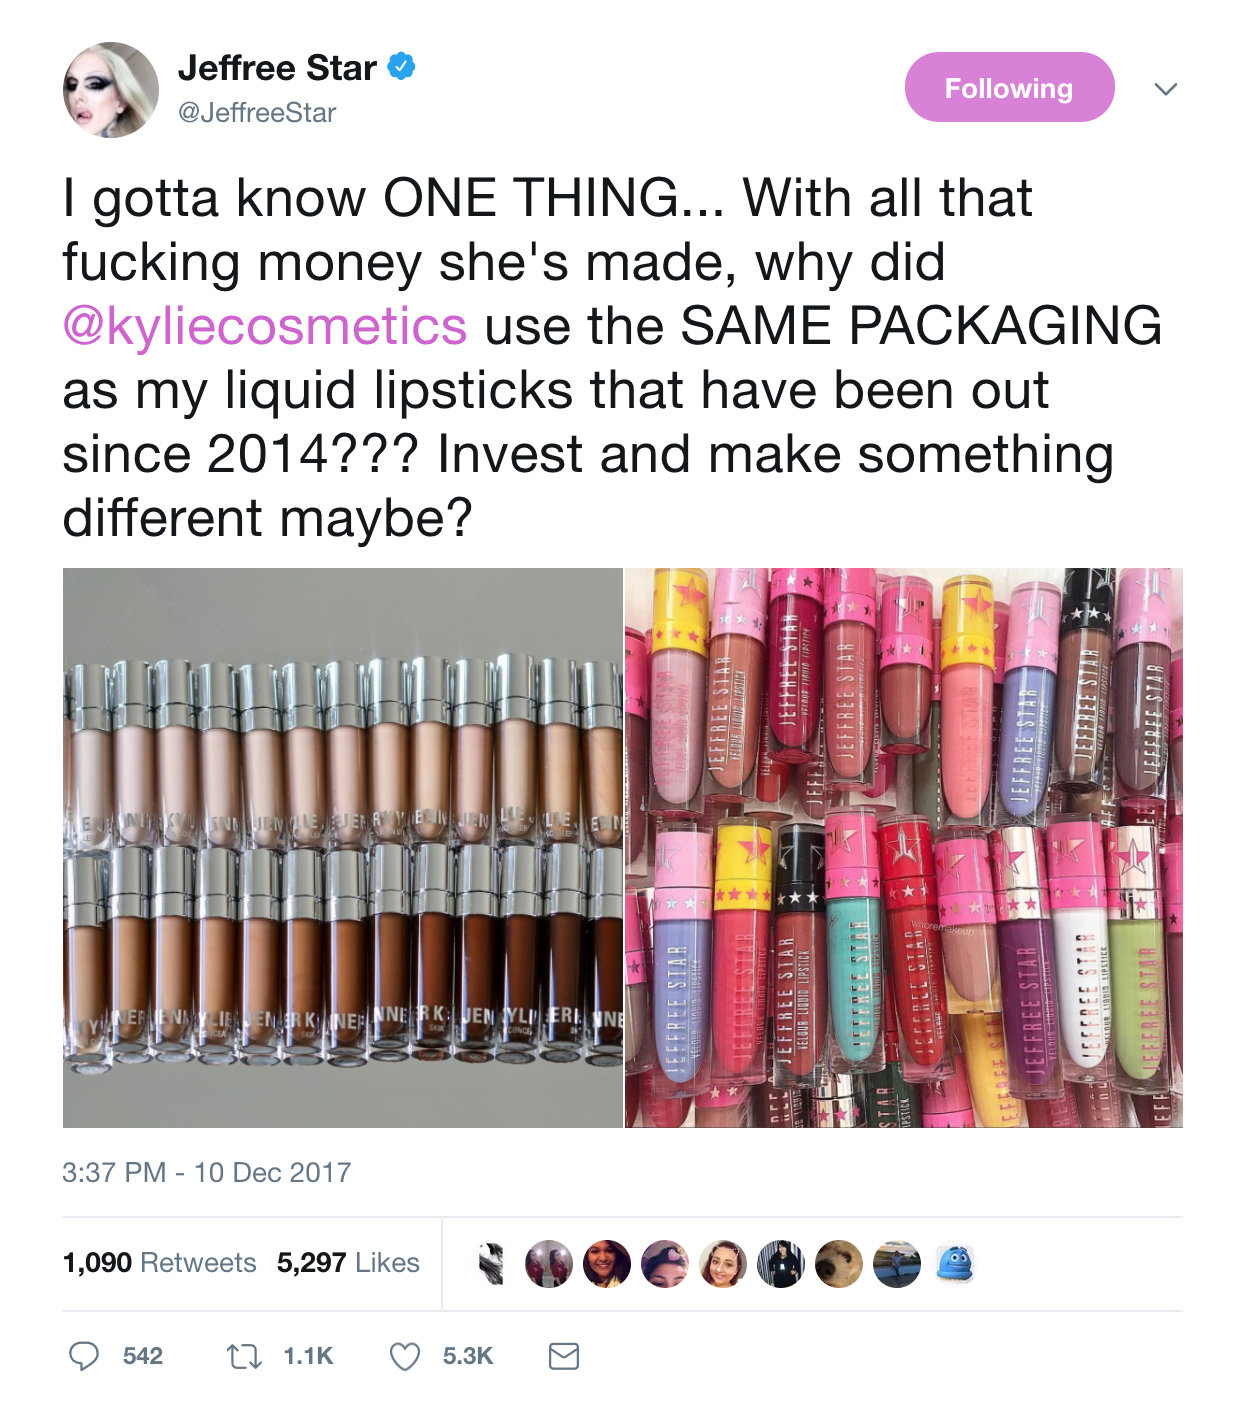1248x1414 pixels.
Task: Open the Kylie concealer tubes photo
Action: pos(342,848)
